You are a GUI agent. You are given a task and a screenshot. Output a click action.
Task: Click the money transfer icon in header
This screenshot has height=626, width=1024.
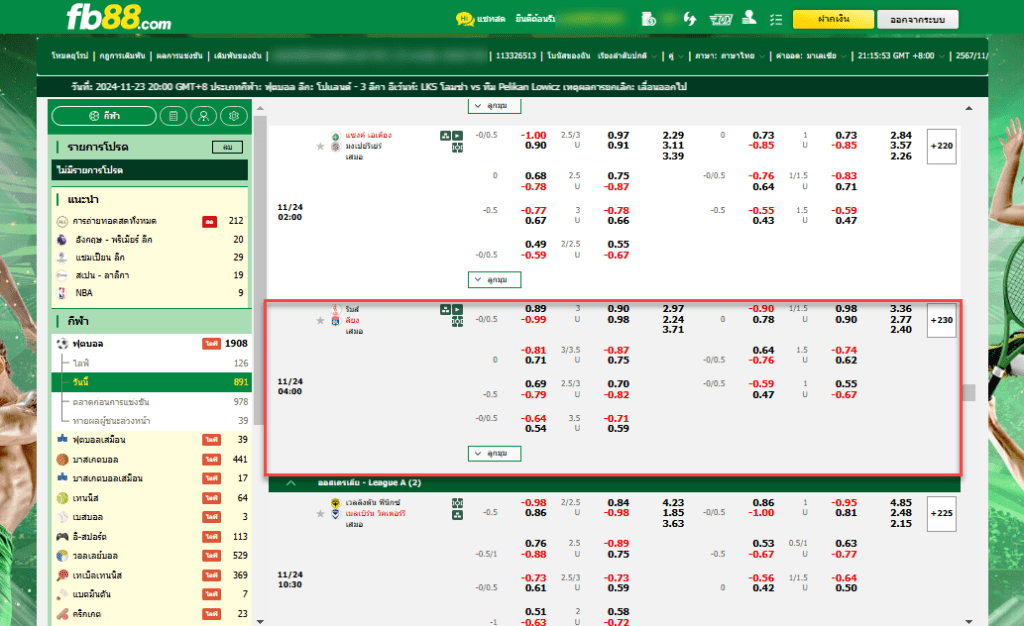[x=648, y=19]
